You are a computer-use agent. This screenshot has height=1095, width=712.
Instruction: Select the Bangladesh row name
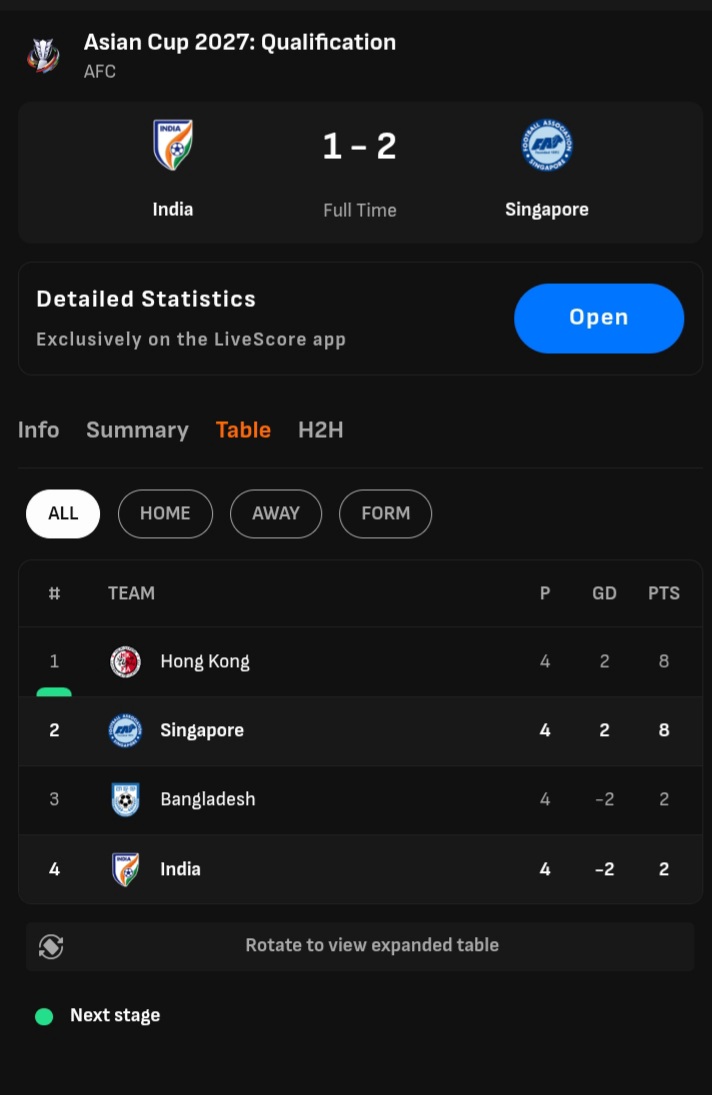(208, 799)
